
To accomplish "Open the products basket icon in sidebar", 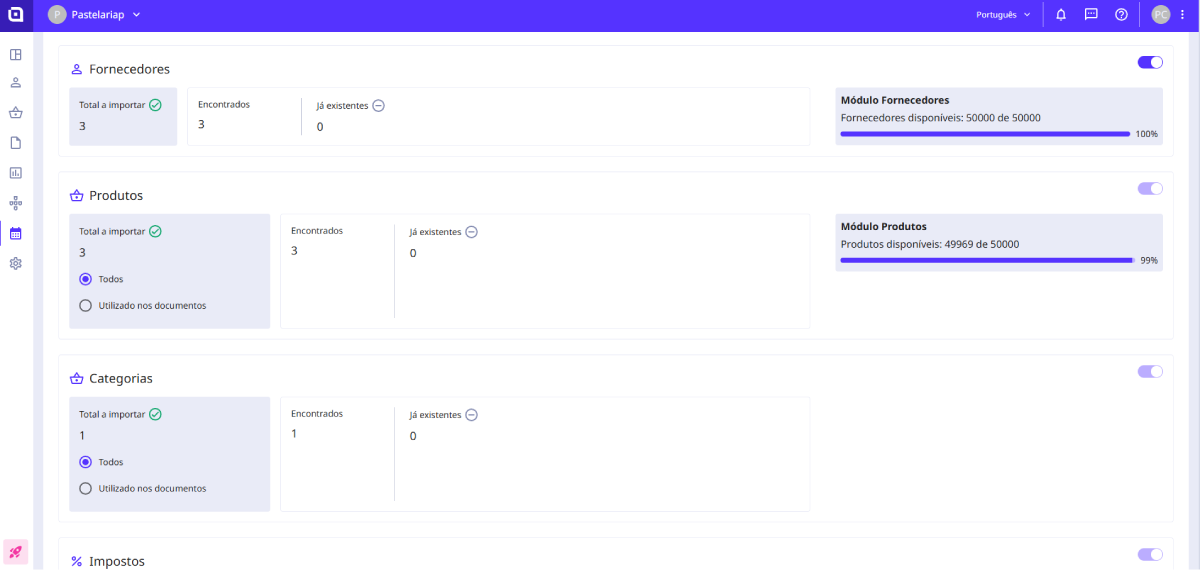I will [x=16, y=112].
